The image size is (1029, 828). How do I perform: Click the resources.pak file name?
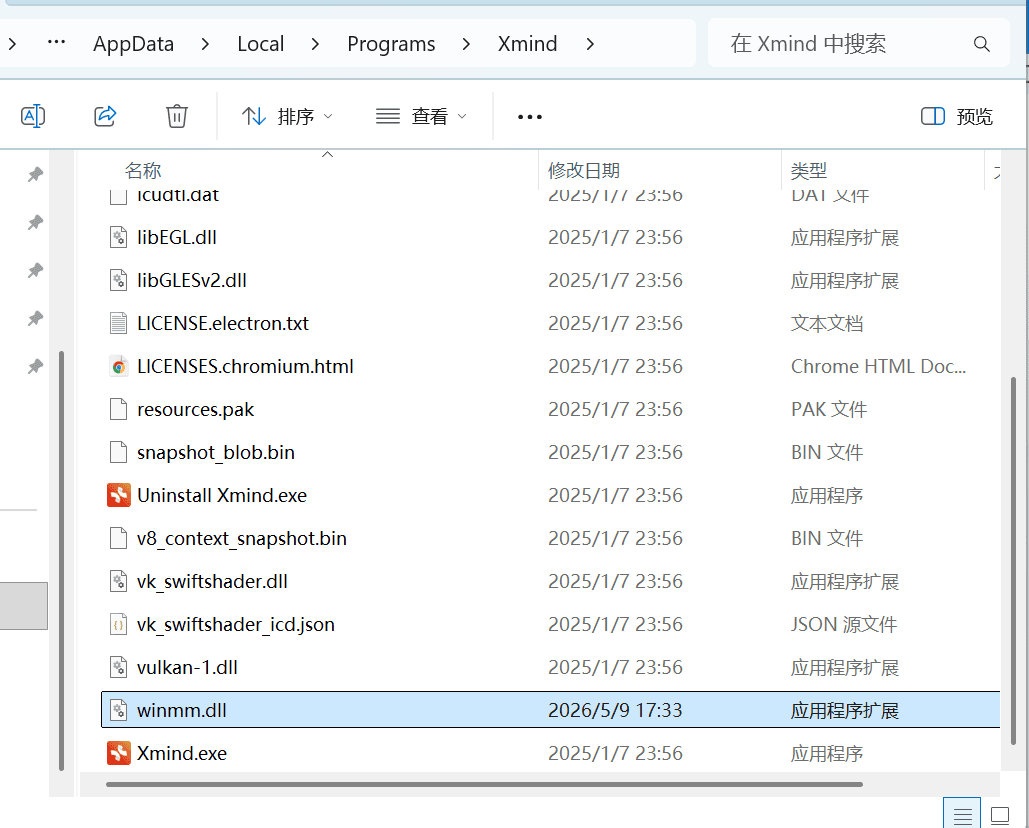(x=195, y=409)
